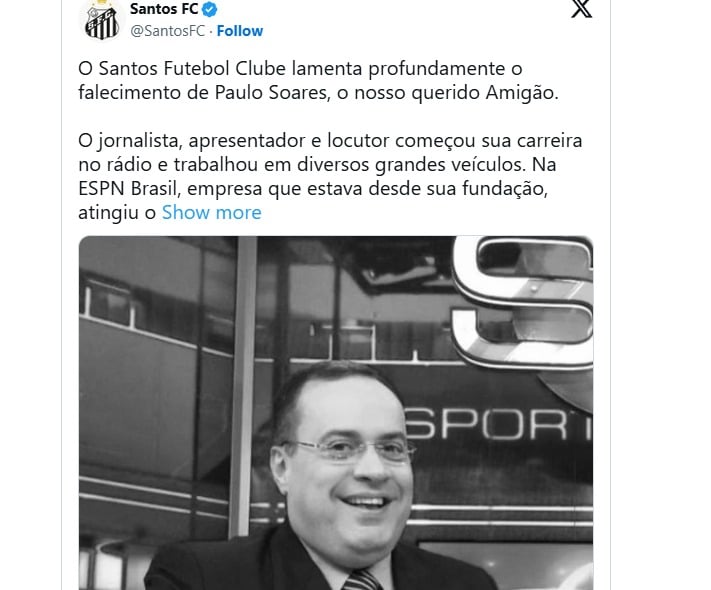This screenshot has height=590, width=711.
Task: Click the large metallic S emblem in photo
Action: point(522,302)
